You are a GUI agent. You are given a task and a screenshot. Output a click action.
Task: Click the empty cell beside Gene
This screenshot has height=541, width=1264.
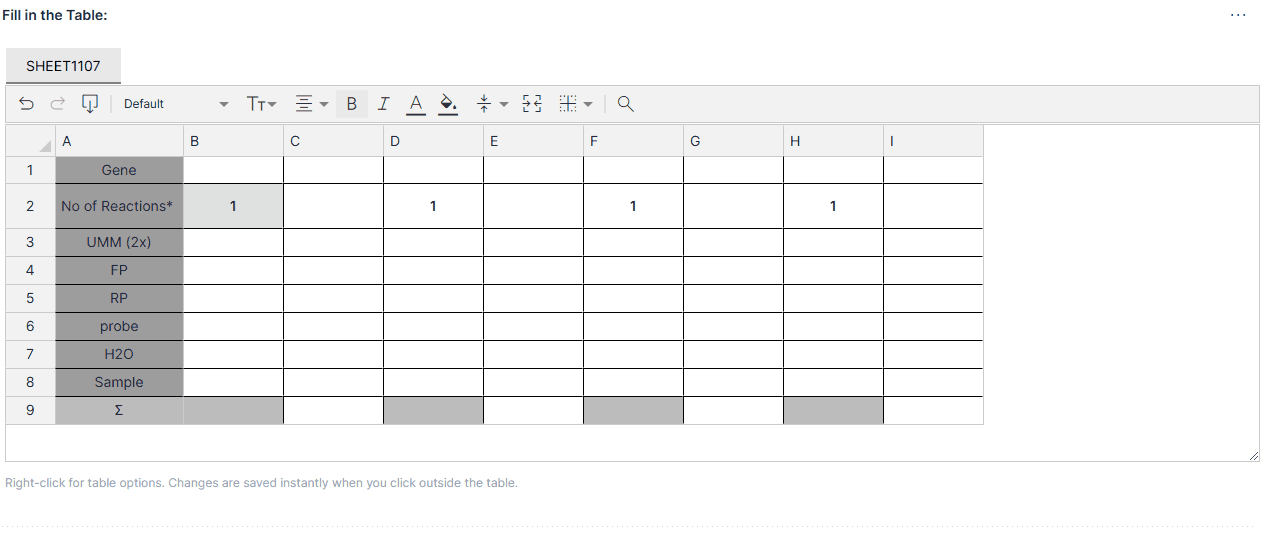[x=233, y=170]
